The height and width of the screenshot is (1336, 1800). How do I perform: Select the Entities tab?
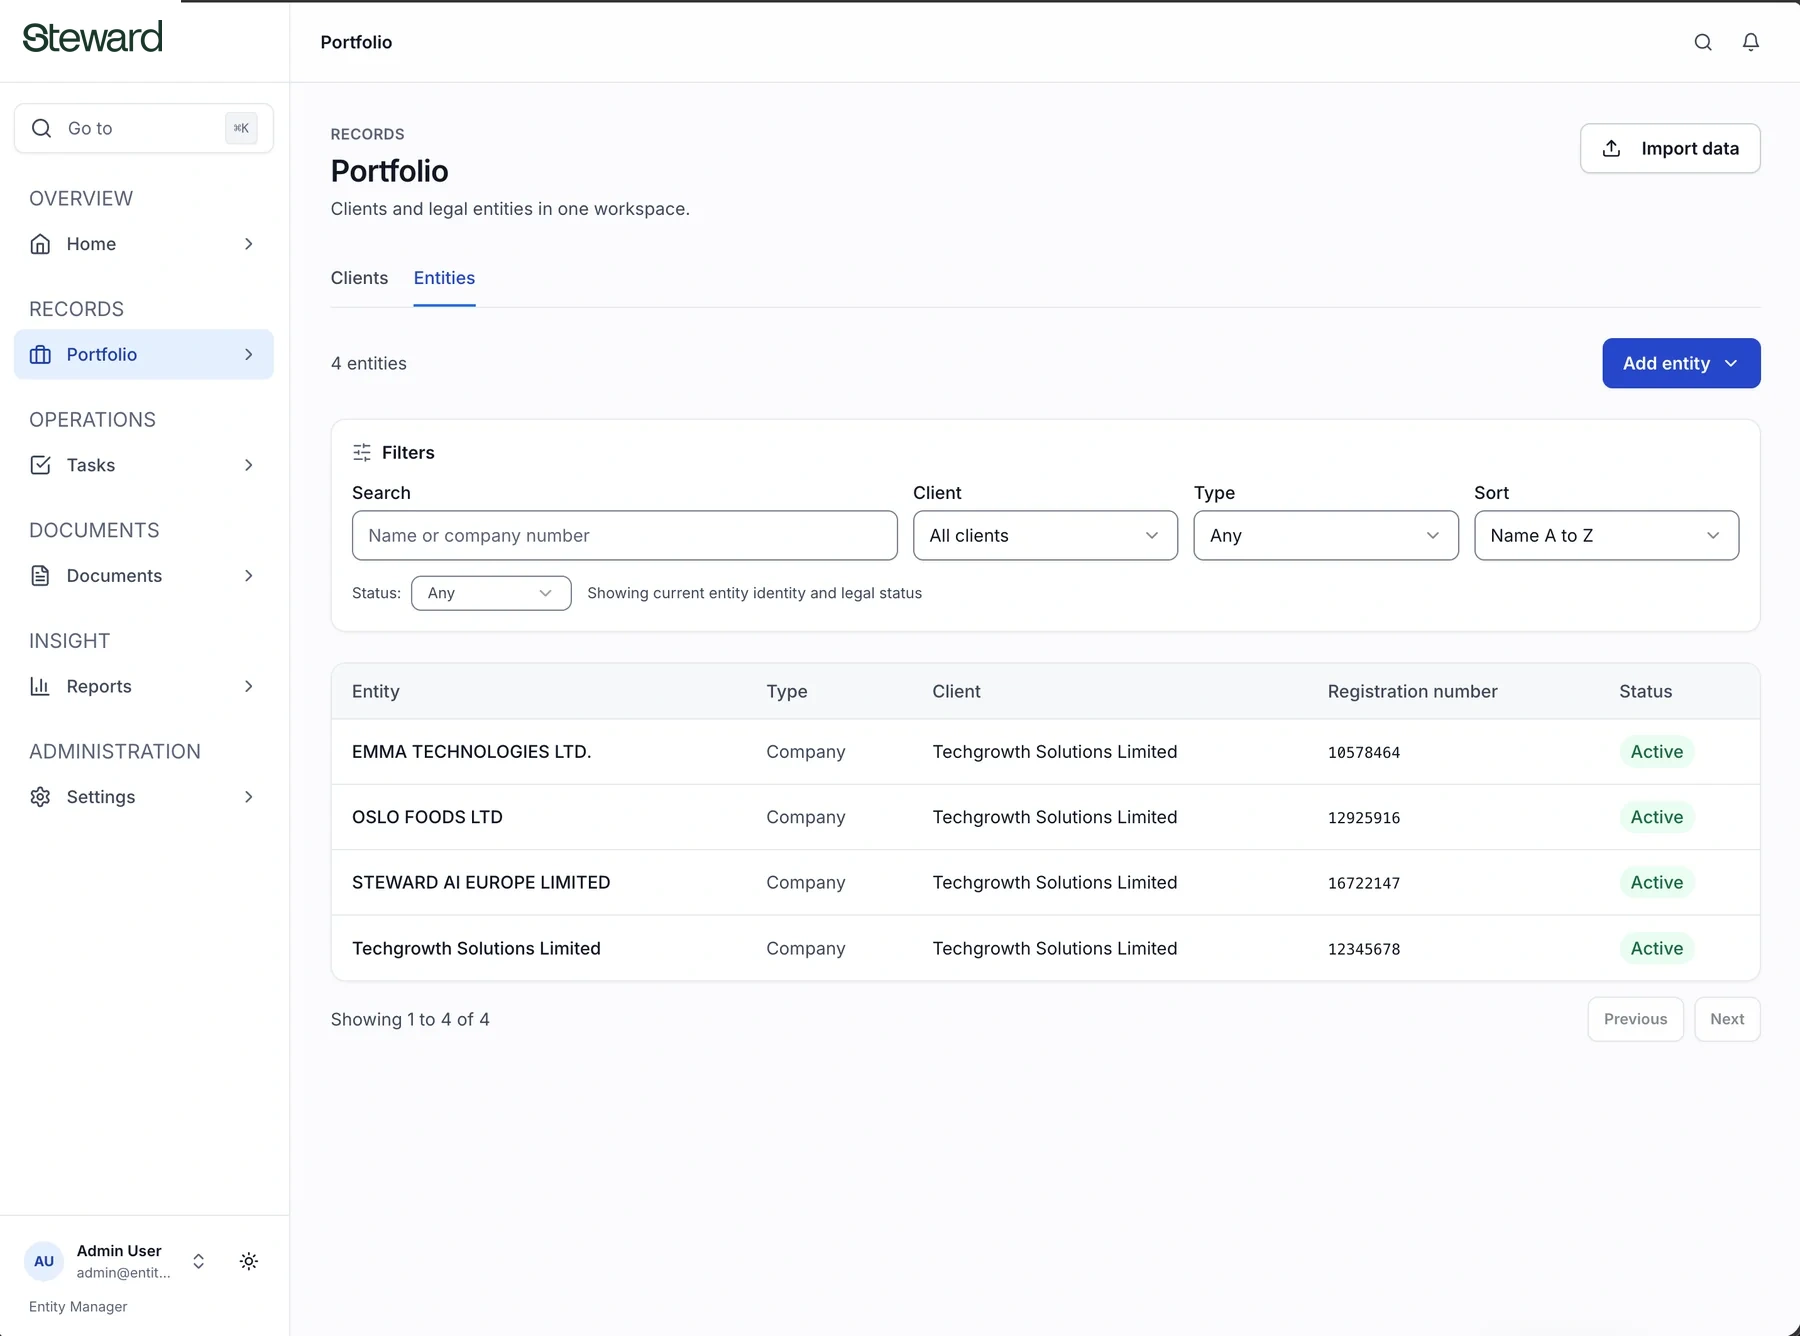click(444, 278)
